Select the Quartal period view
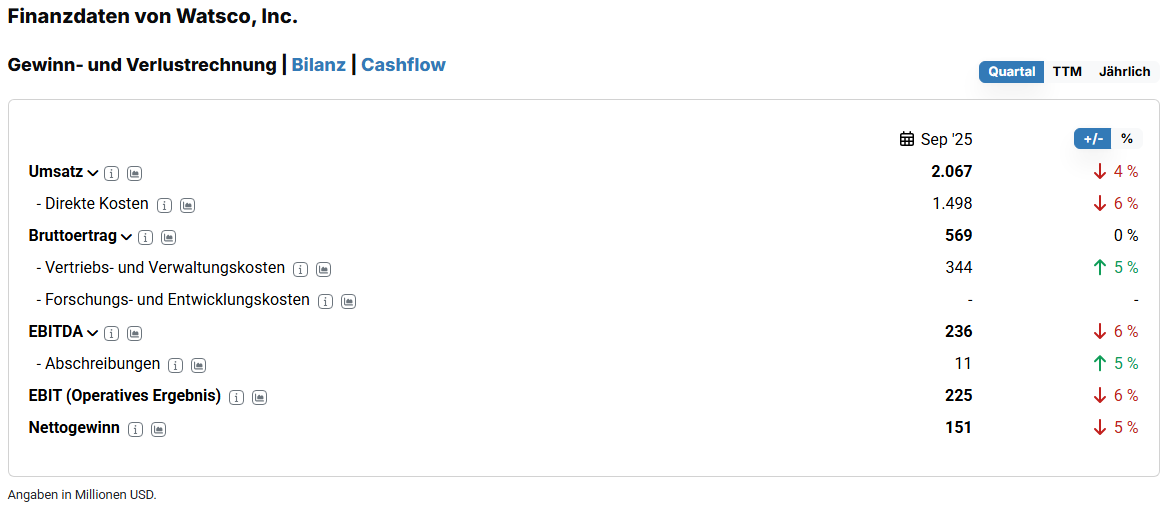Screen dimensions: 1176x512 click(x=1012, y=72)
